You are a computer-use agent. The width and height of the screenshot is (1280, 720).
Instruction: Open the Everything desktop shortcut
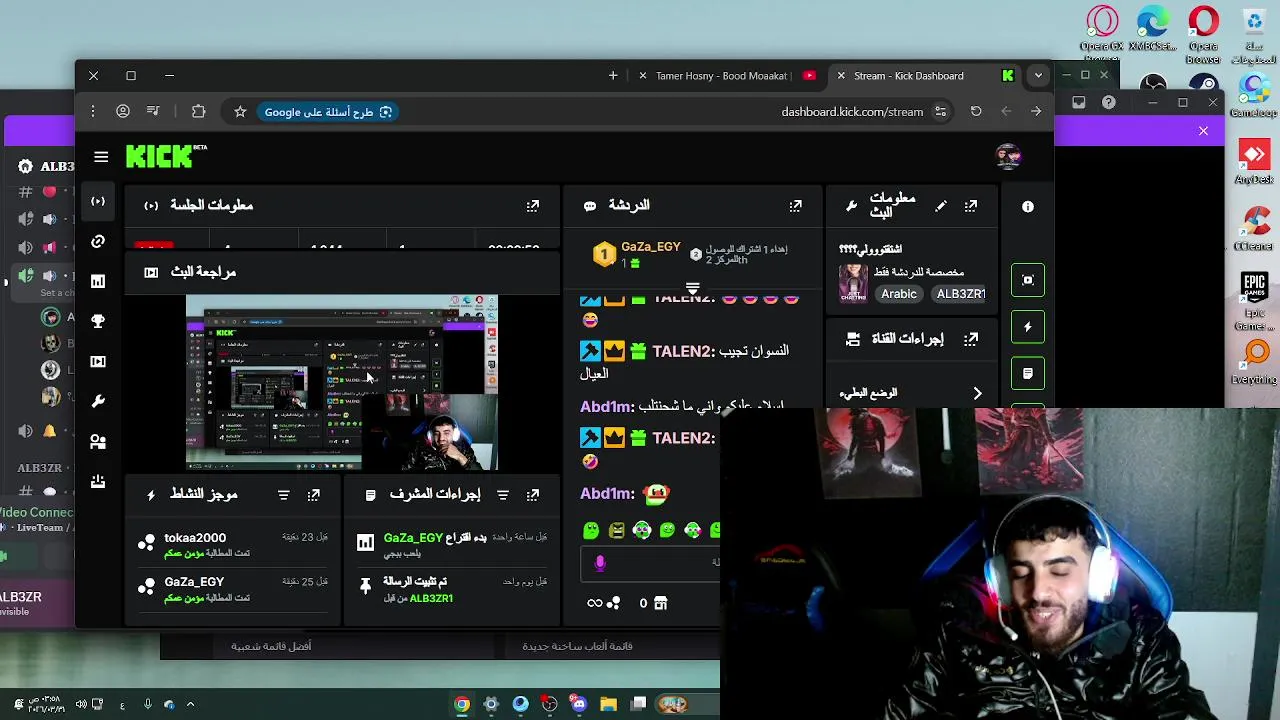coord(1254,362)
